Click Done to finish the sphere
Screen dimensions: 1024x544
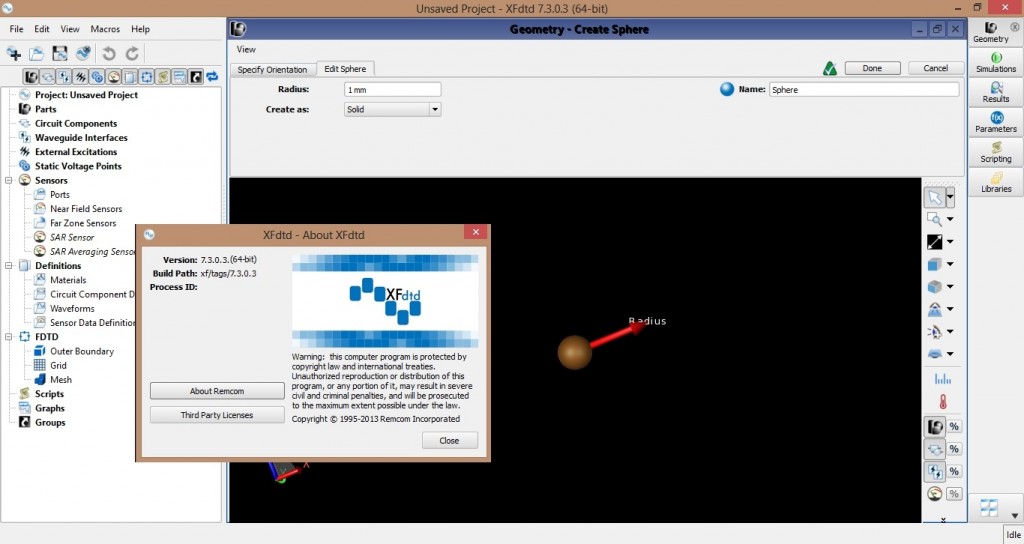[x=872, y=68]
